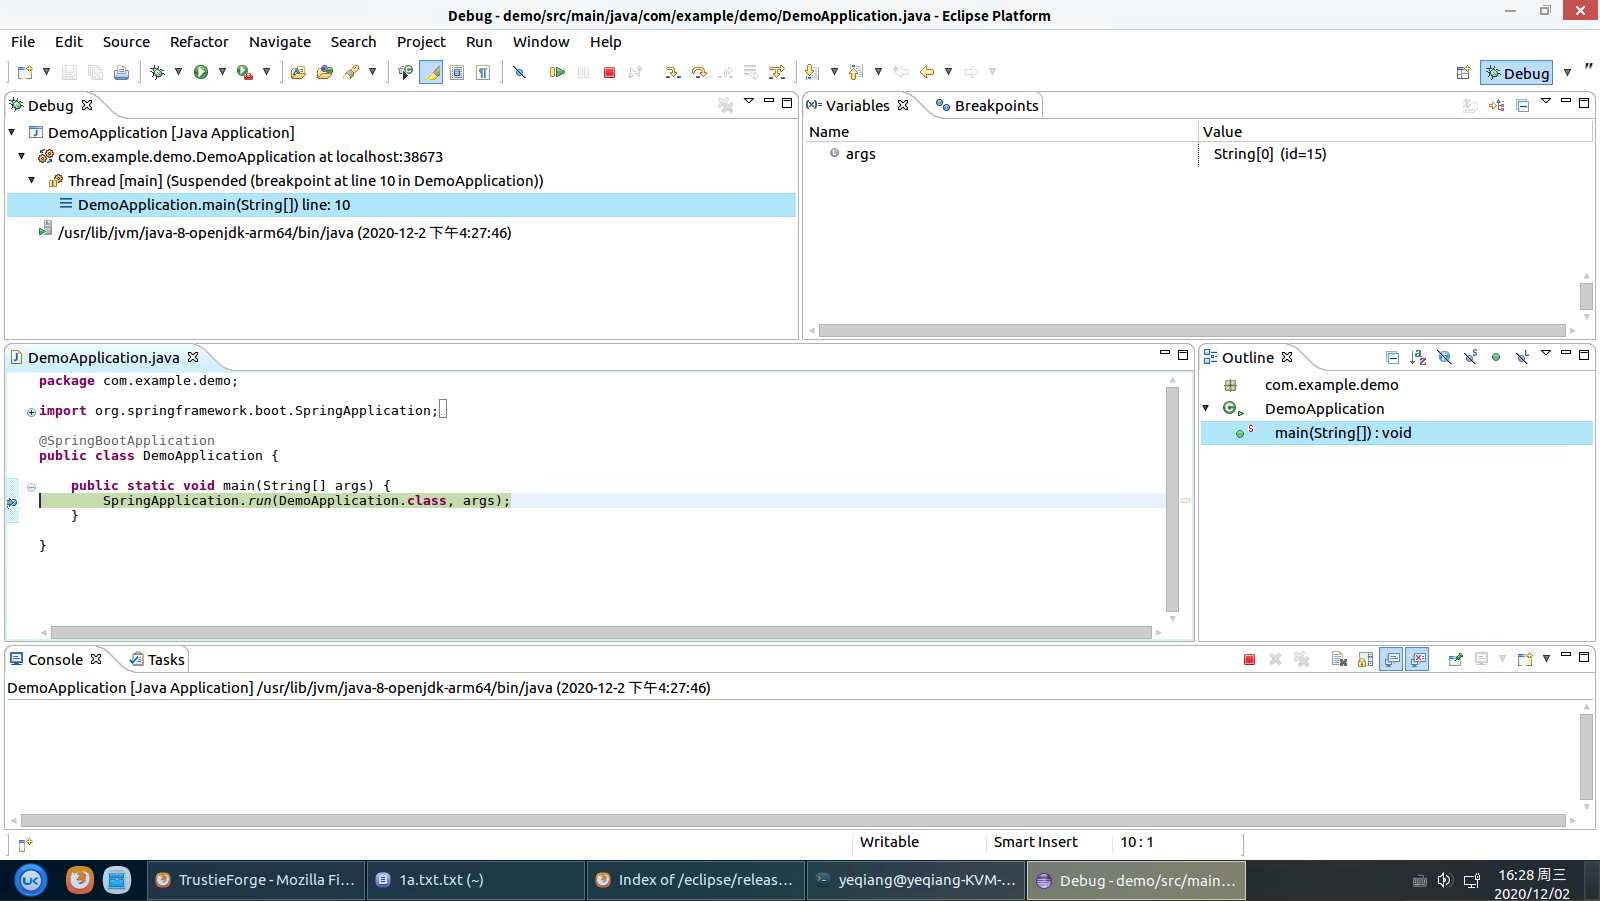Click the New file toolbar icon
This screenshot has height=901, width=1600.
coord(25,72)
